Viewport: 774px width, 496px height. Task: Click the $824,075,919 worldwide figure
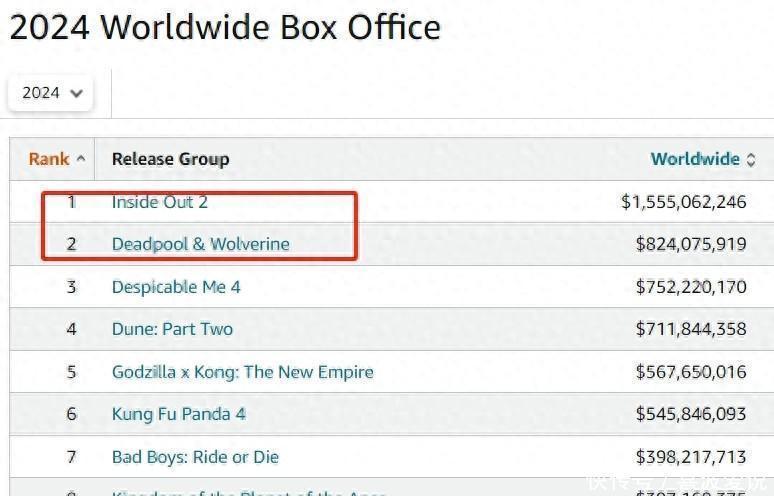(691, 244)
